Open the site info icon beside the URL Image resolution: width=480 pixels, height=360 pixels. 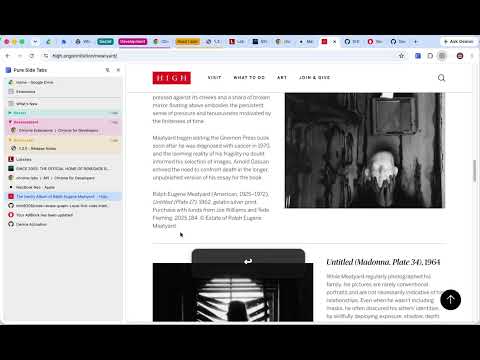pyautogui.click(x=46, y=56)
